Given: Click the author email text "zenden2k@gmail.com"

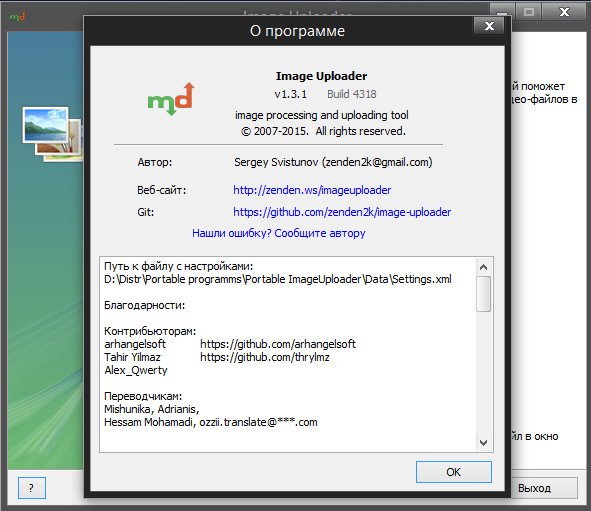Looking at the screenshot, I should (377, 162).
